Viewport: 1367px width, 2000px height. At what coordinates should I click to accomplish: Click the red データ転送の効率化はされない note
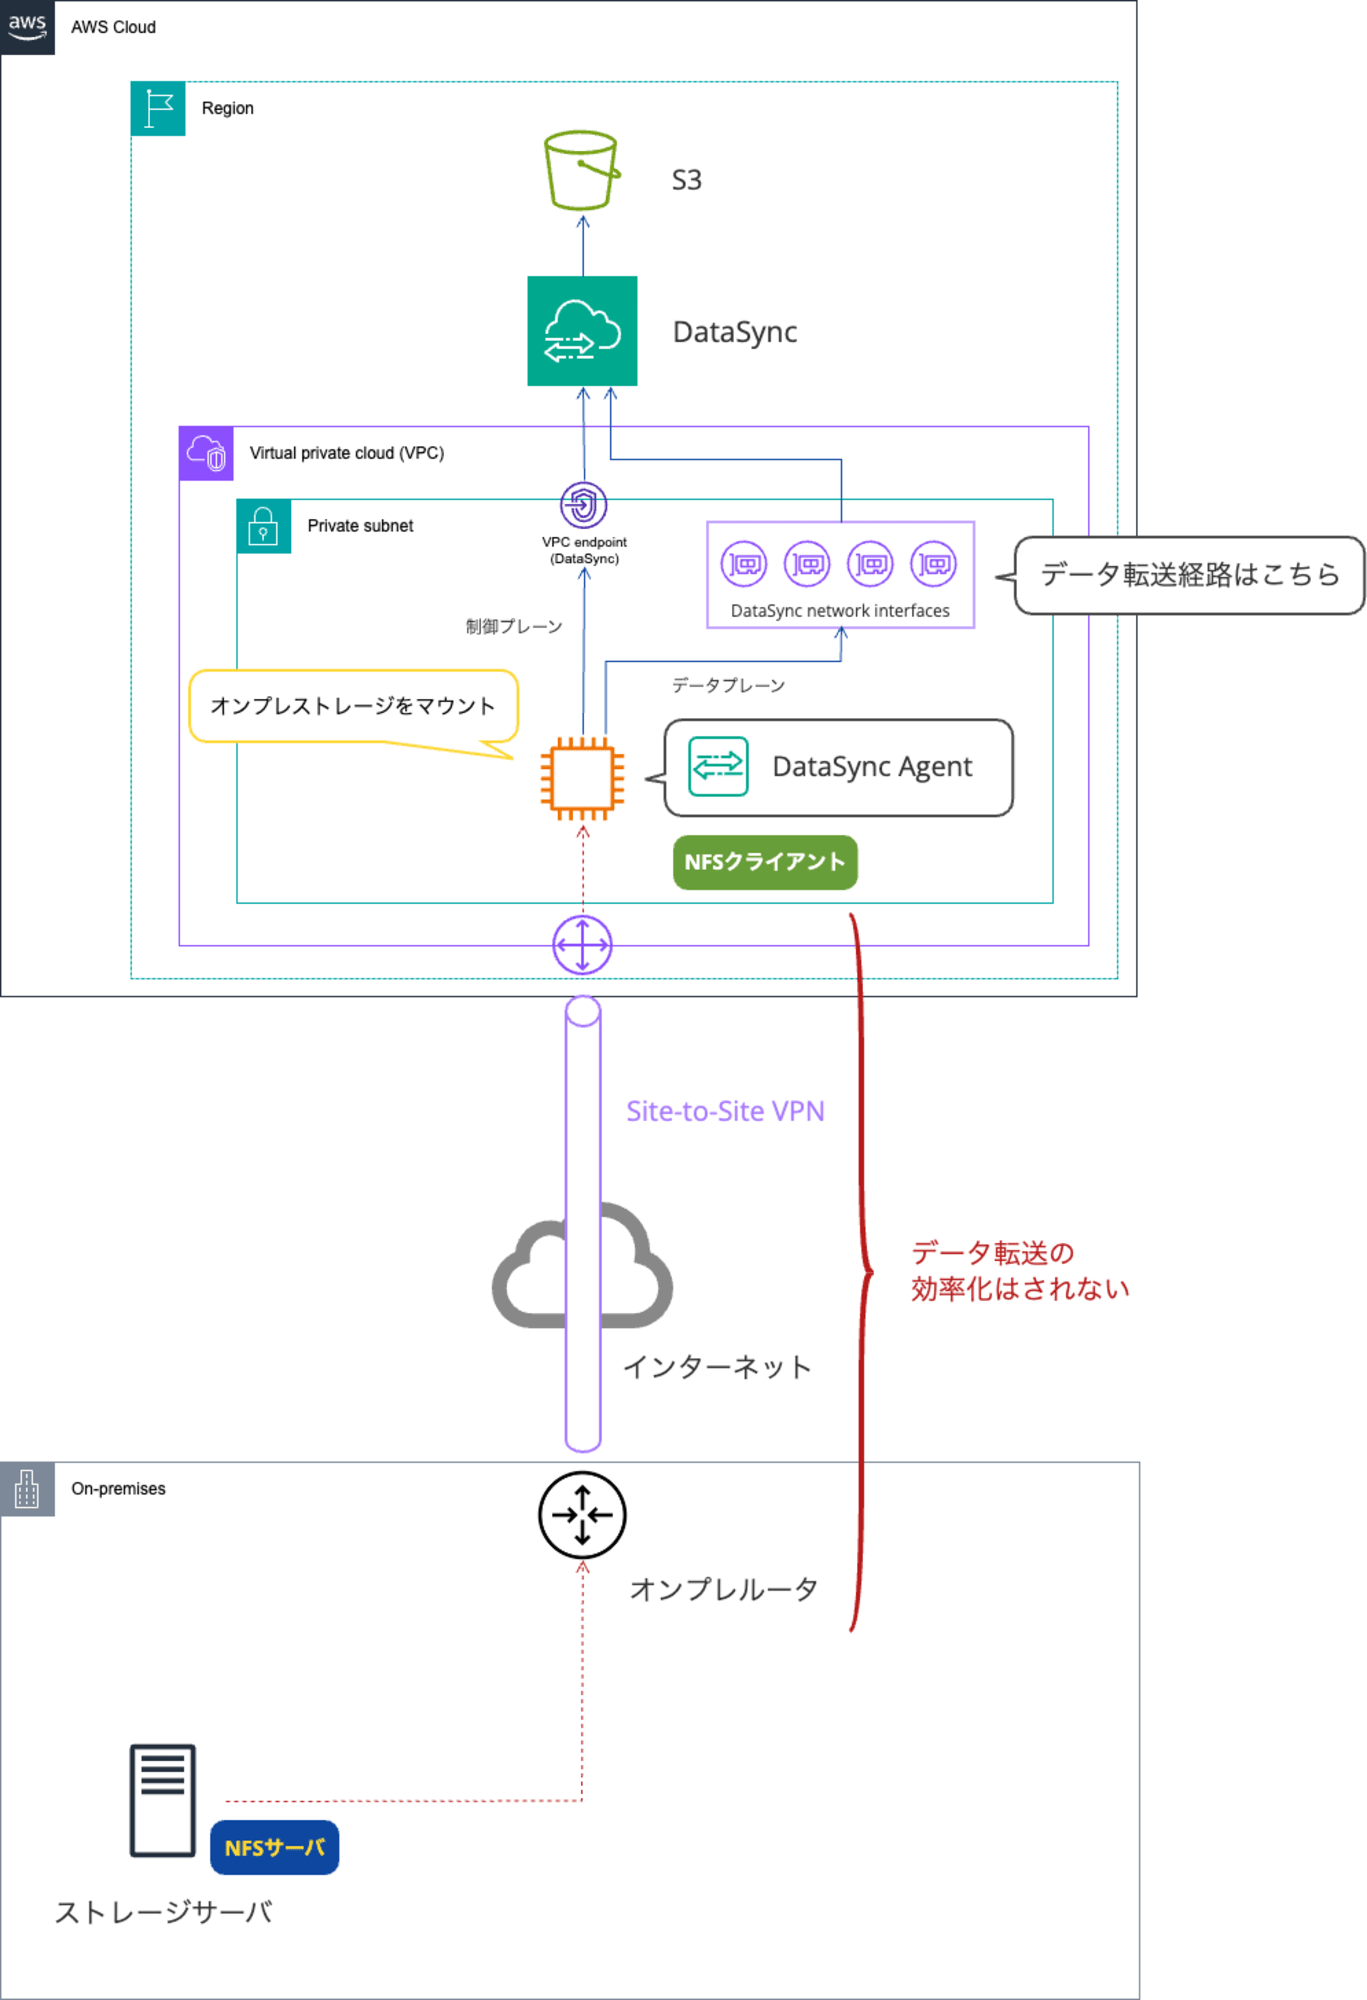pyautogui.click(x=1020, y=1271)
